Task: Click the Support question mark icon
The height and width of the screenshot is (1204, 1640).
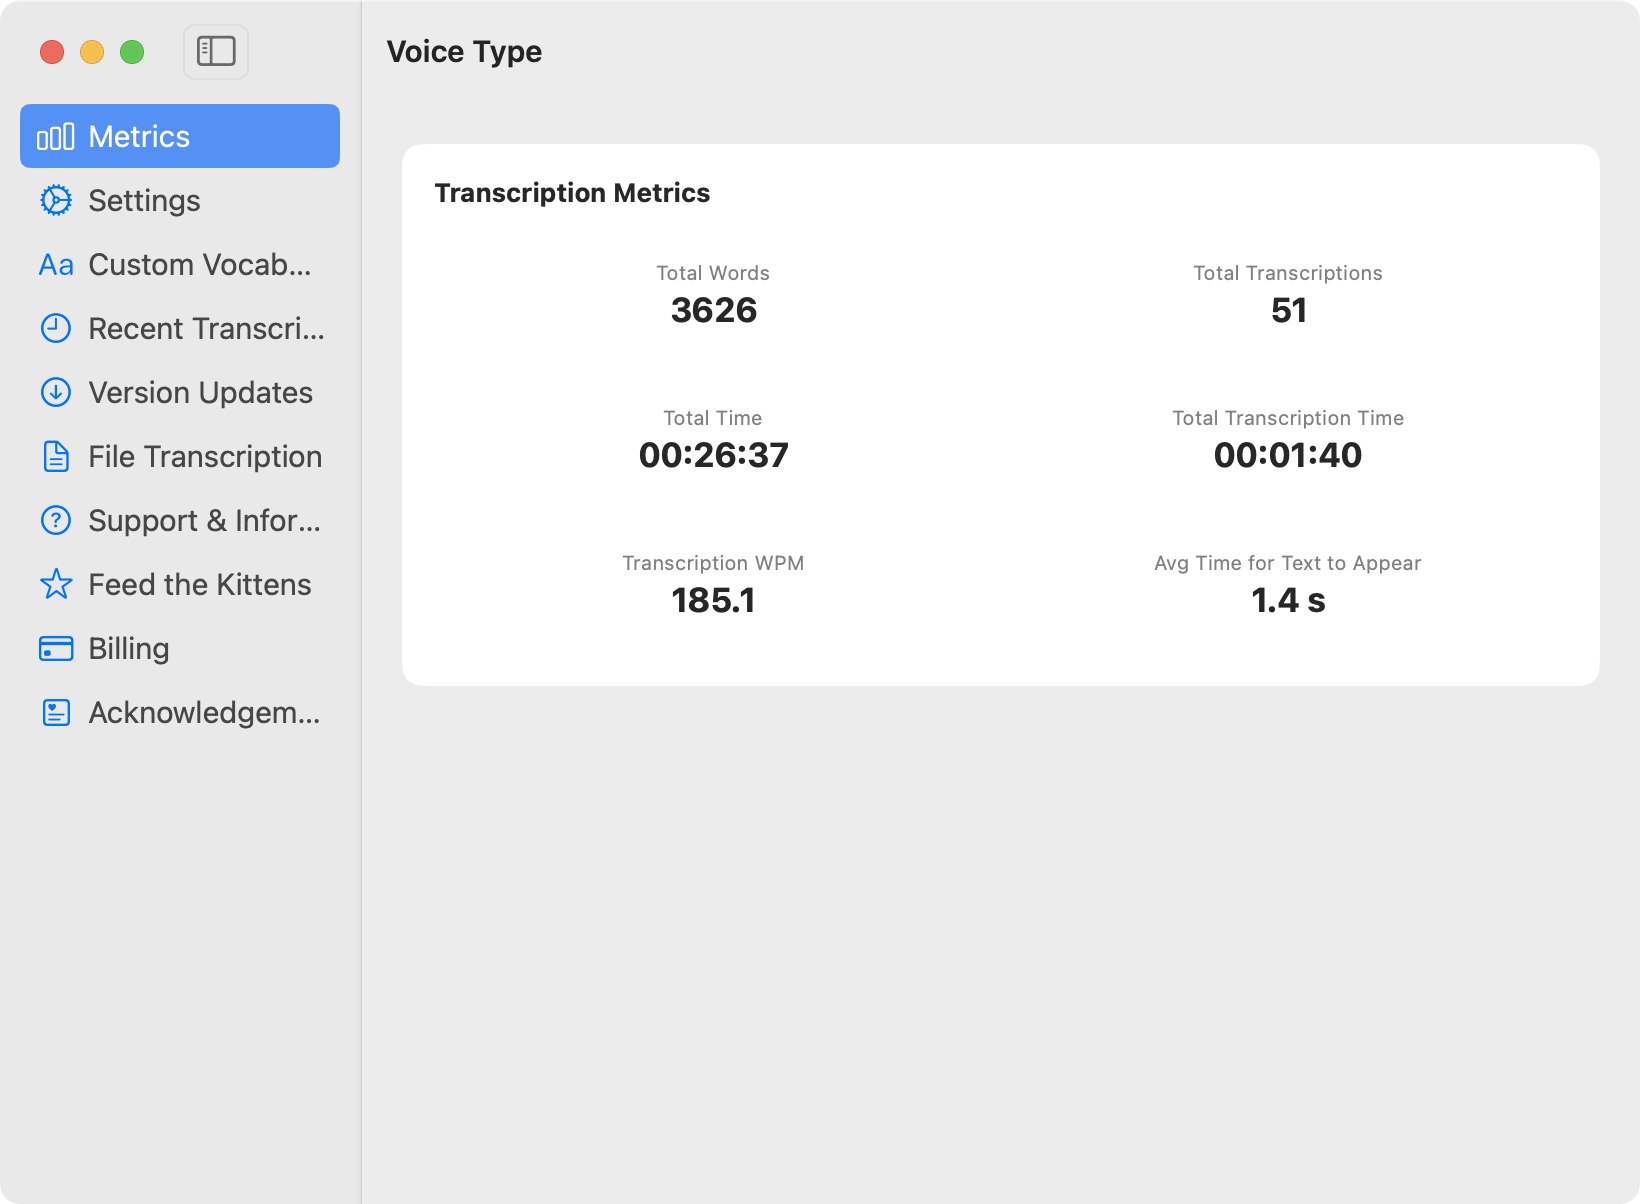Action: pyautogui.click(x=56, y=520)
